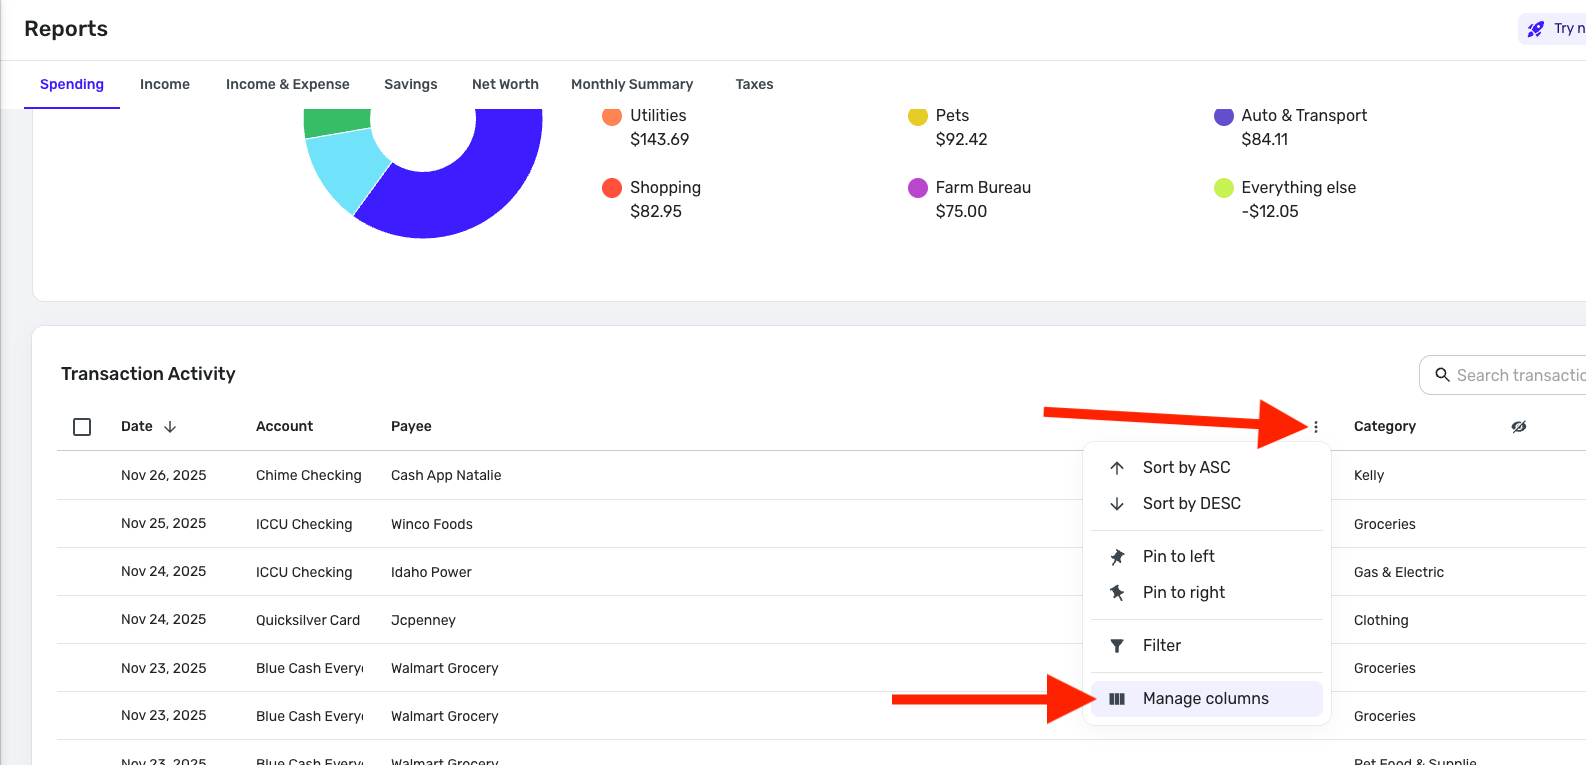Click the search magnifier icon
Screen dimensions: 1586x765
tap(1442, 375)
